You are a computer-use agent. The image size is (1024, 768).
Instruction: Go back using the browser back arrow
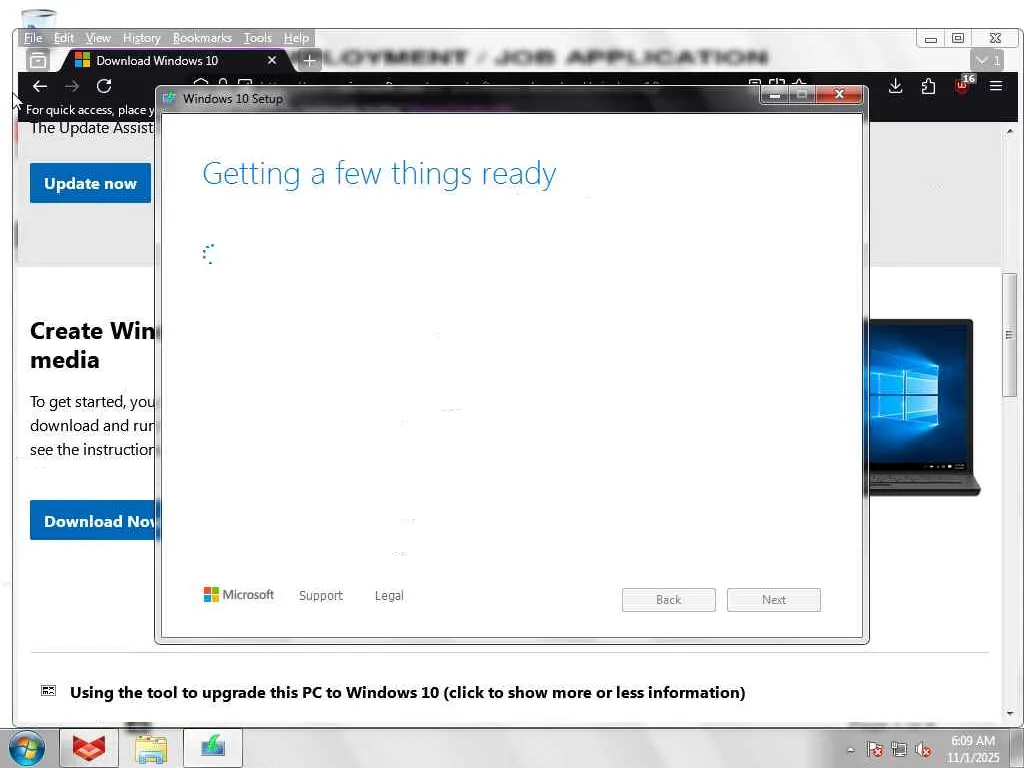pyautogui.click(x=40, y=86)
